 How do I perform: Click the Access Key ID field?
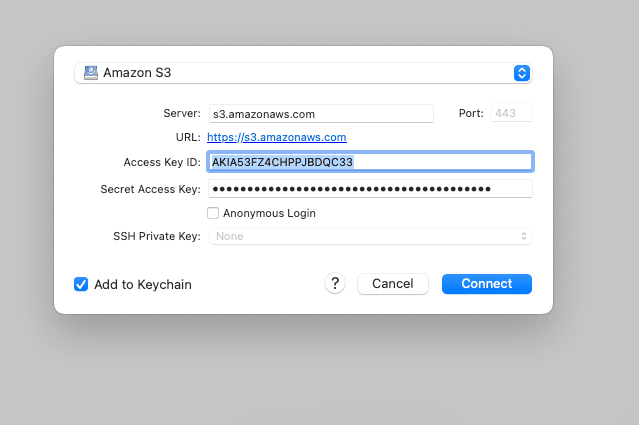tap(370, 162)
